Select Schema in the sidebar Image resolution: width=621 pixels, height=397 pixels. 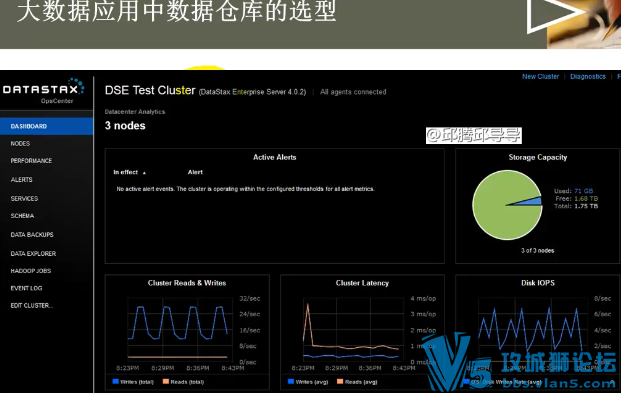(22, 216)
